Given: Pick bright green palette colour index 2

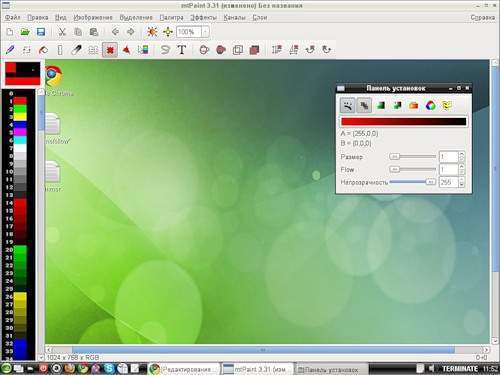Looking at the screenshot, I should coord(20,109).
